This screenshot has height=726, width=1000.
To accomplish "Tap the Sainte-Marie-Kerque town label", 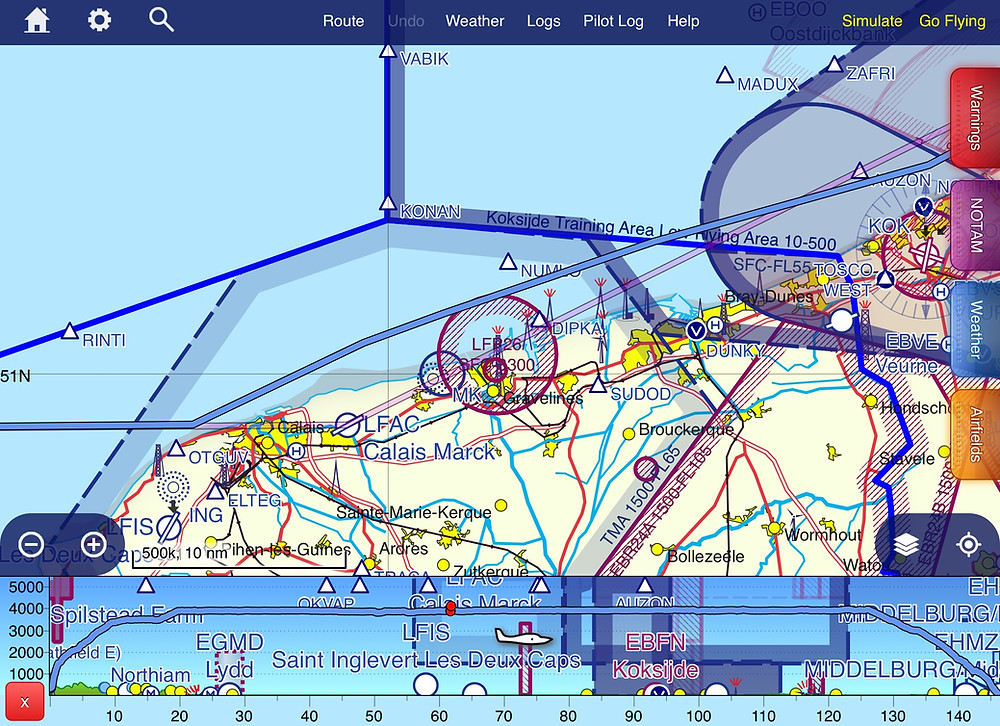I will (x=413, y=512).
